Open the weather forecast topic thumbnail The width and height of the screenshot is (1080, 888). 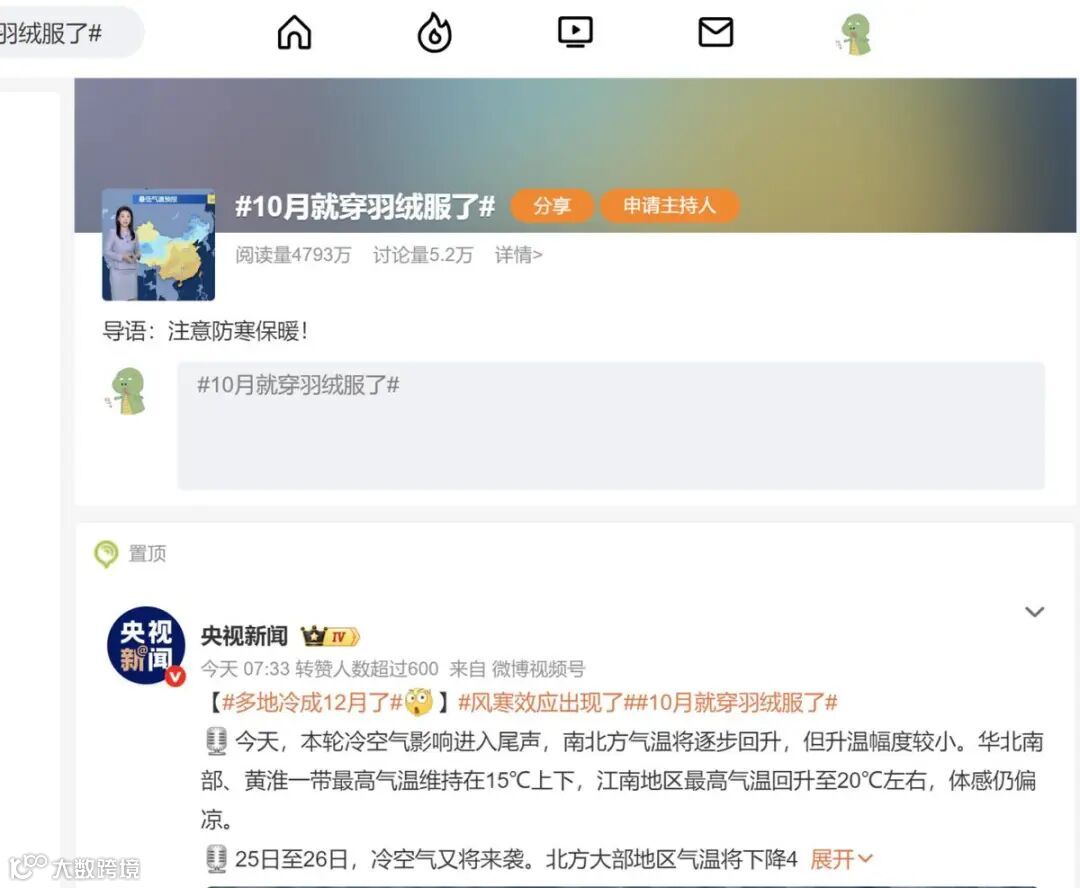158,245
